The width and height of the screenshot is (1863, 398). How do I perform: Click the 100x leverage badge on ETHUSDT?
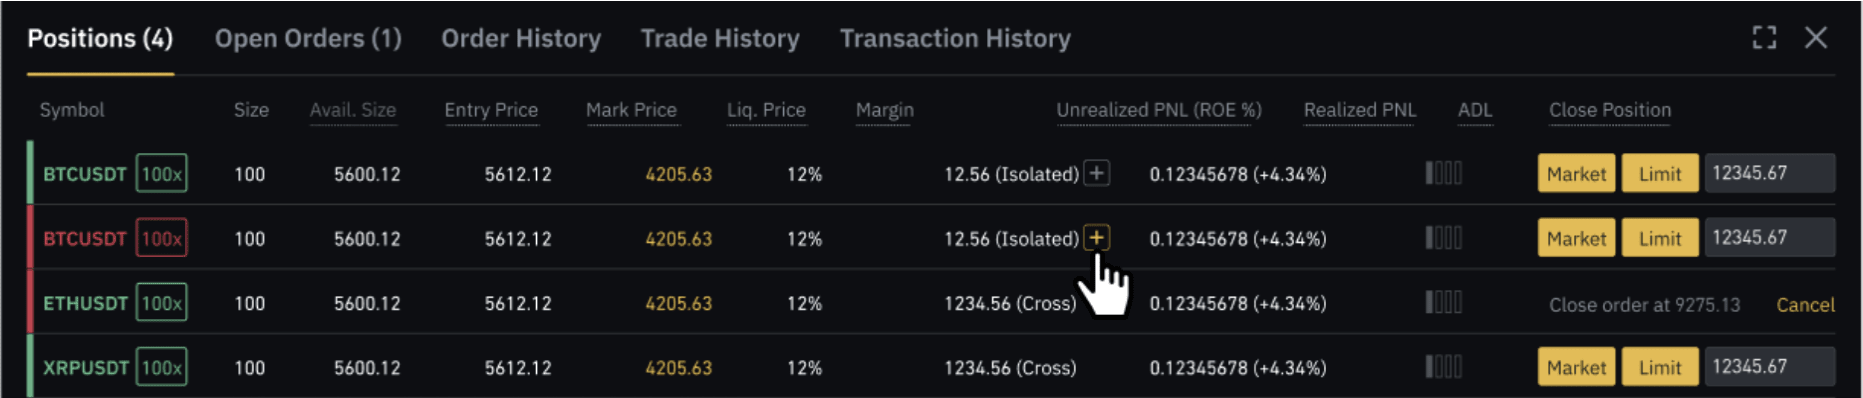click(x=161, y=303)
